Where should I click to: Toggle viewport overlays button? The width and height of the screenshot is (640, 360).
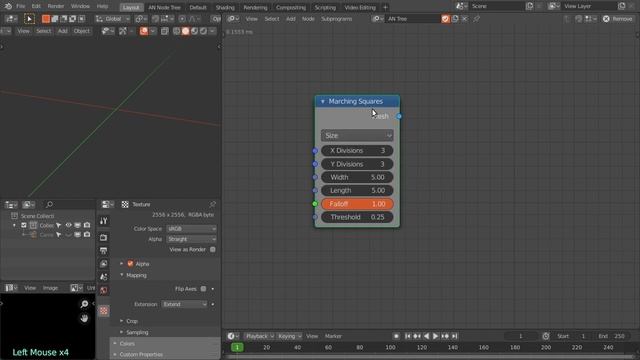coord(144,31)
